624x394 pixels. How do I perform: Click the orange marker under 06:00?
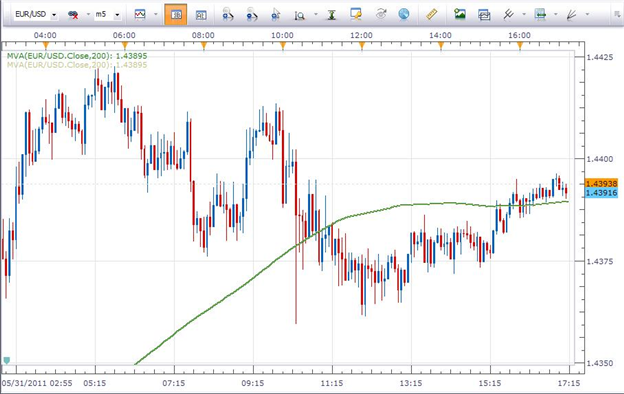coord(125,45)
